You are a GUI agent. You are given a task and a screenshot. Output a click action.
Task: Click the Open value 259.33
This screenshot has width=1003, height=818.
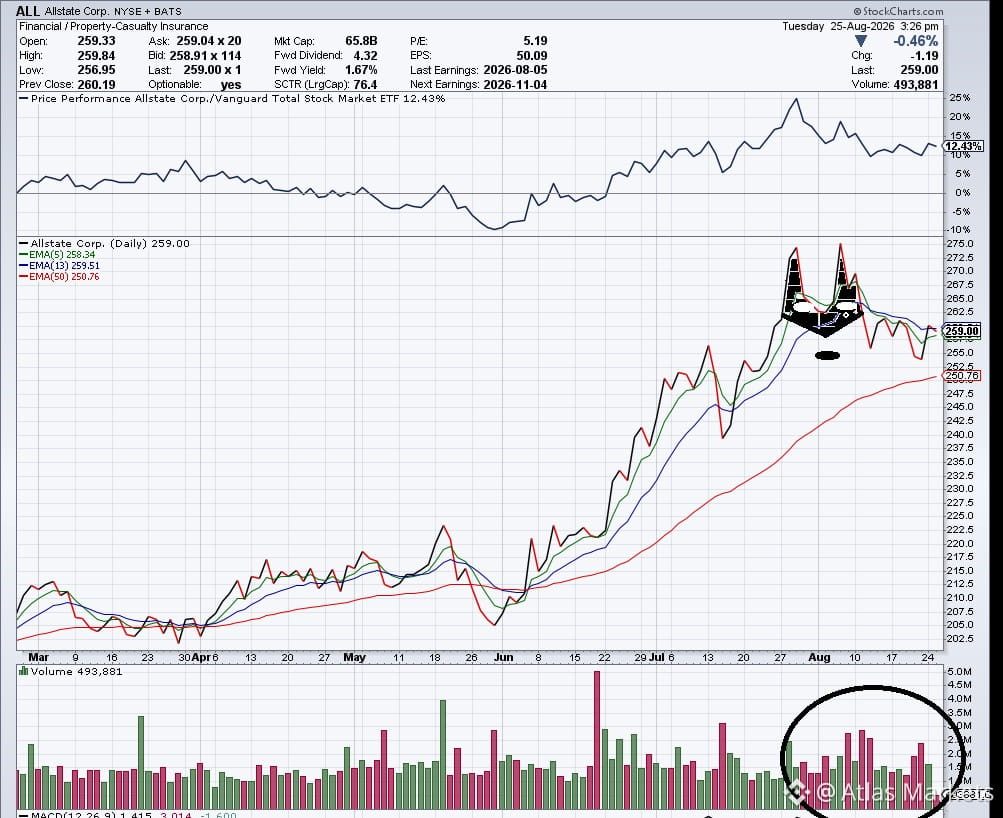(96, 41)
